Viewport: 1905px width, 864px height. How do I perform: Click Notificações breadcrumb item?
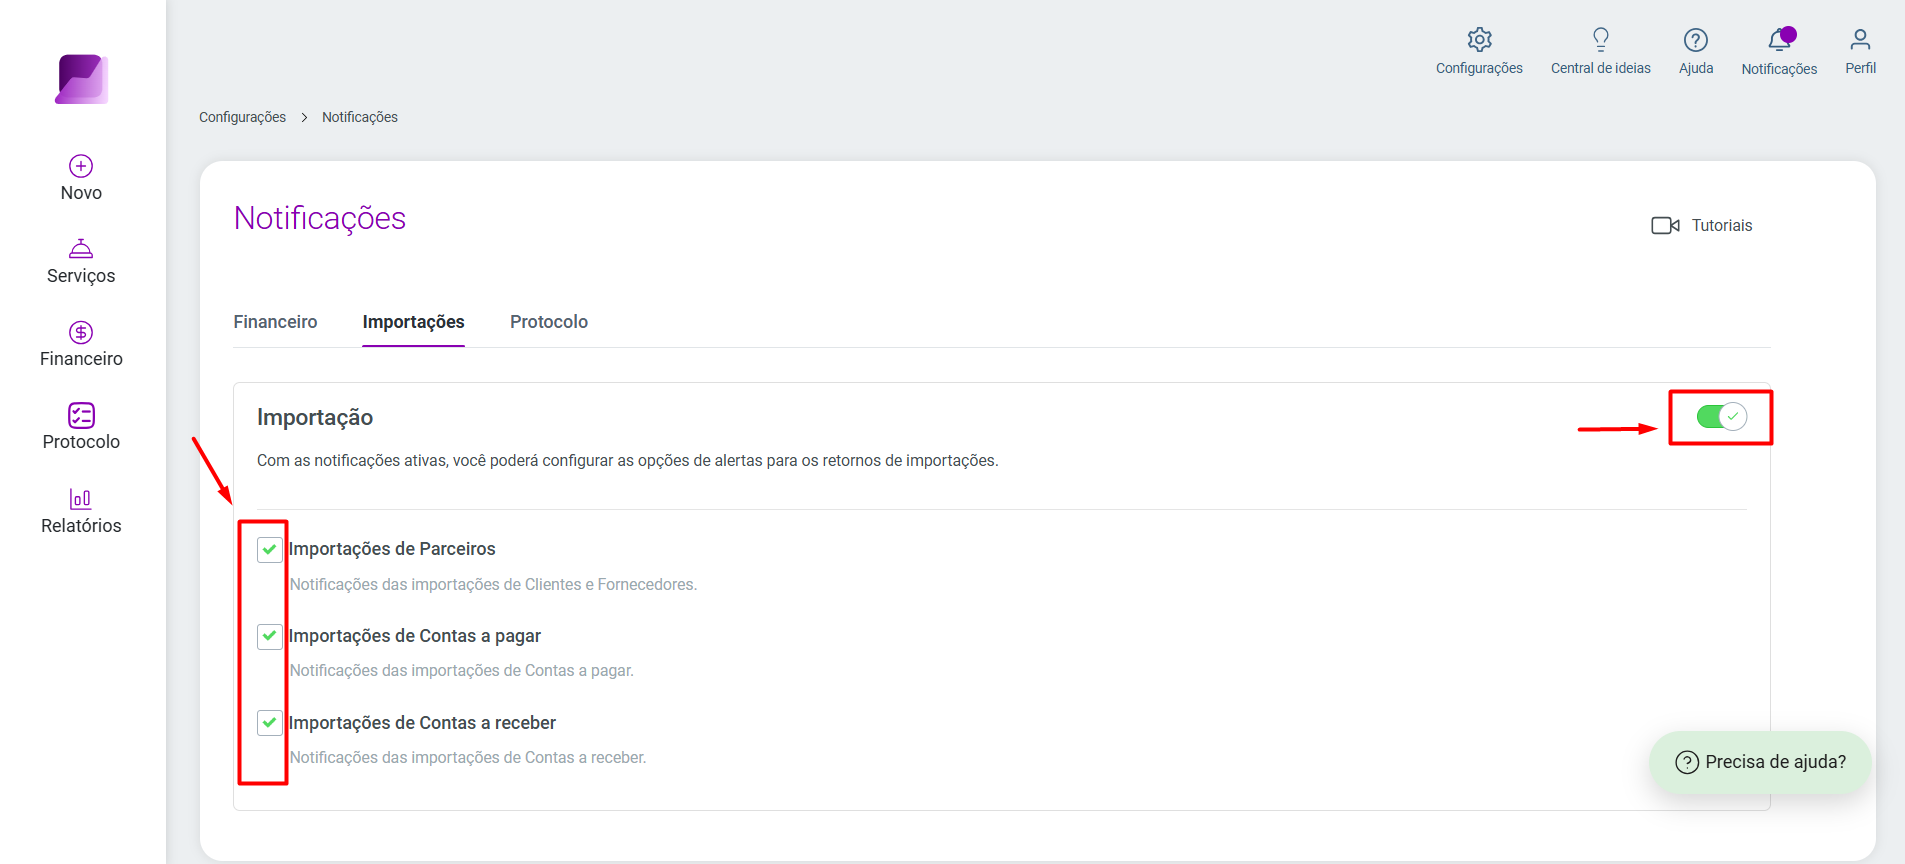coord(360,117)
